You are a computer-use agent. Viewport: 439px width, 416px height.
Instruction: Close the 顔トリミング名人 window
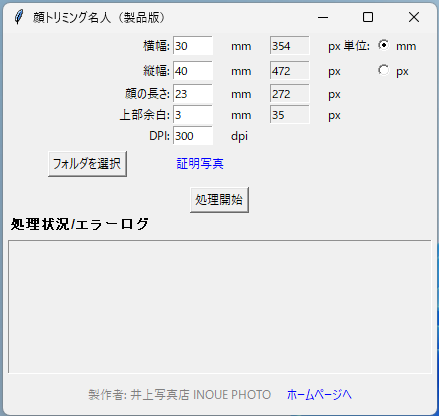coord(414,17)
